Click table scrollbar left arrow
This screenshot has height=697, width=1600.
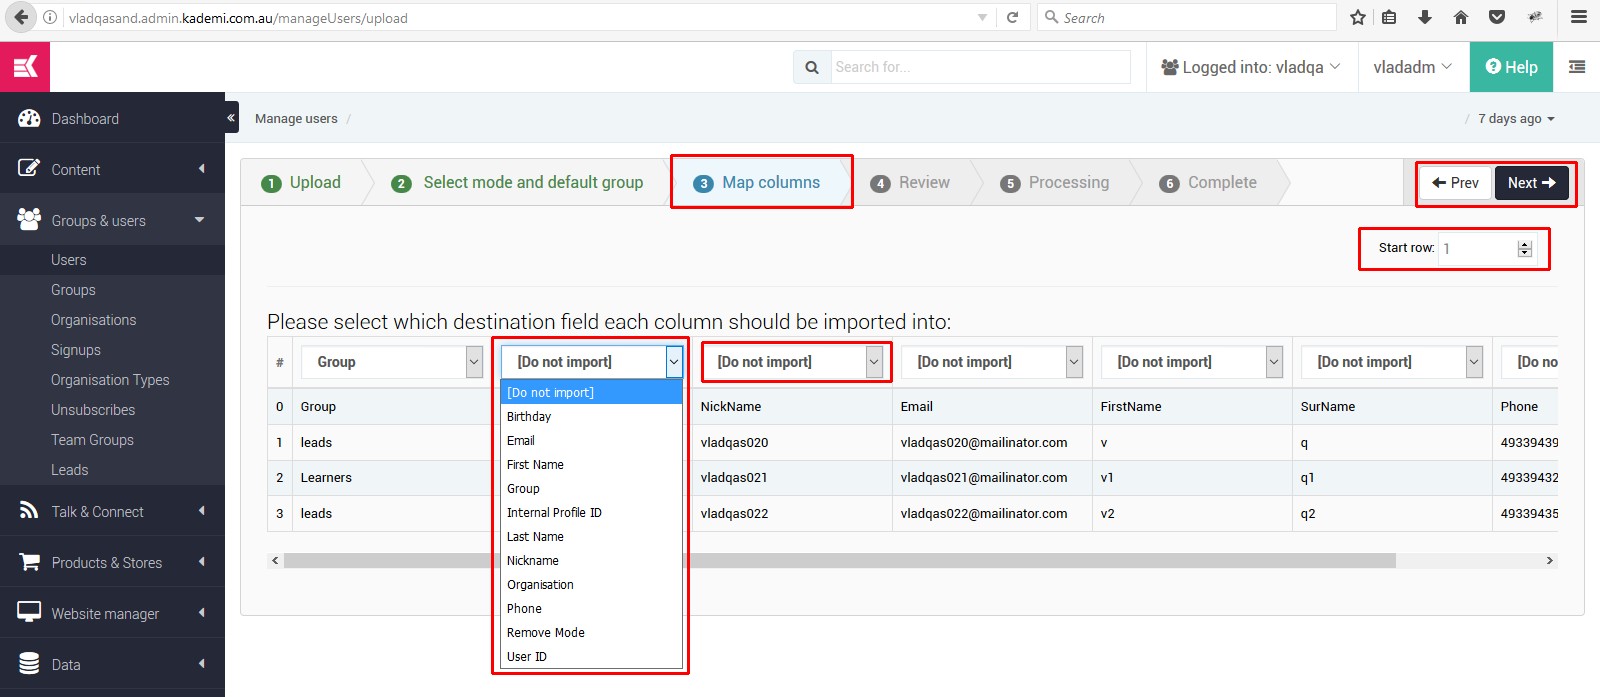point(275,561)
